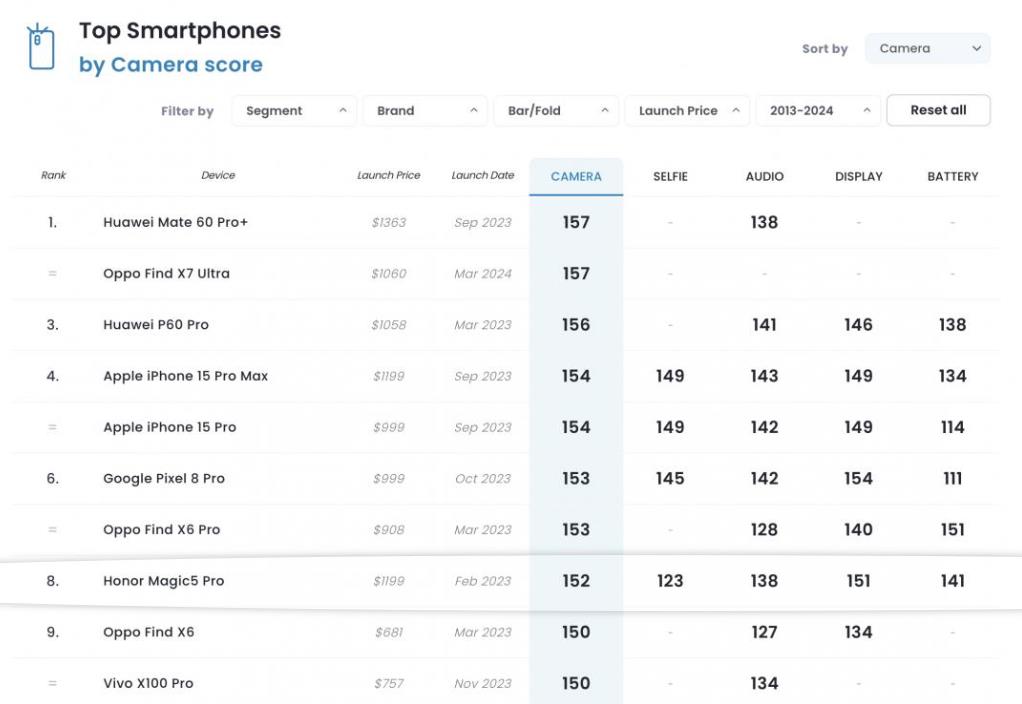Switch to the DISPLAY score tab

[x=858, y=176]
